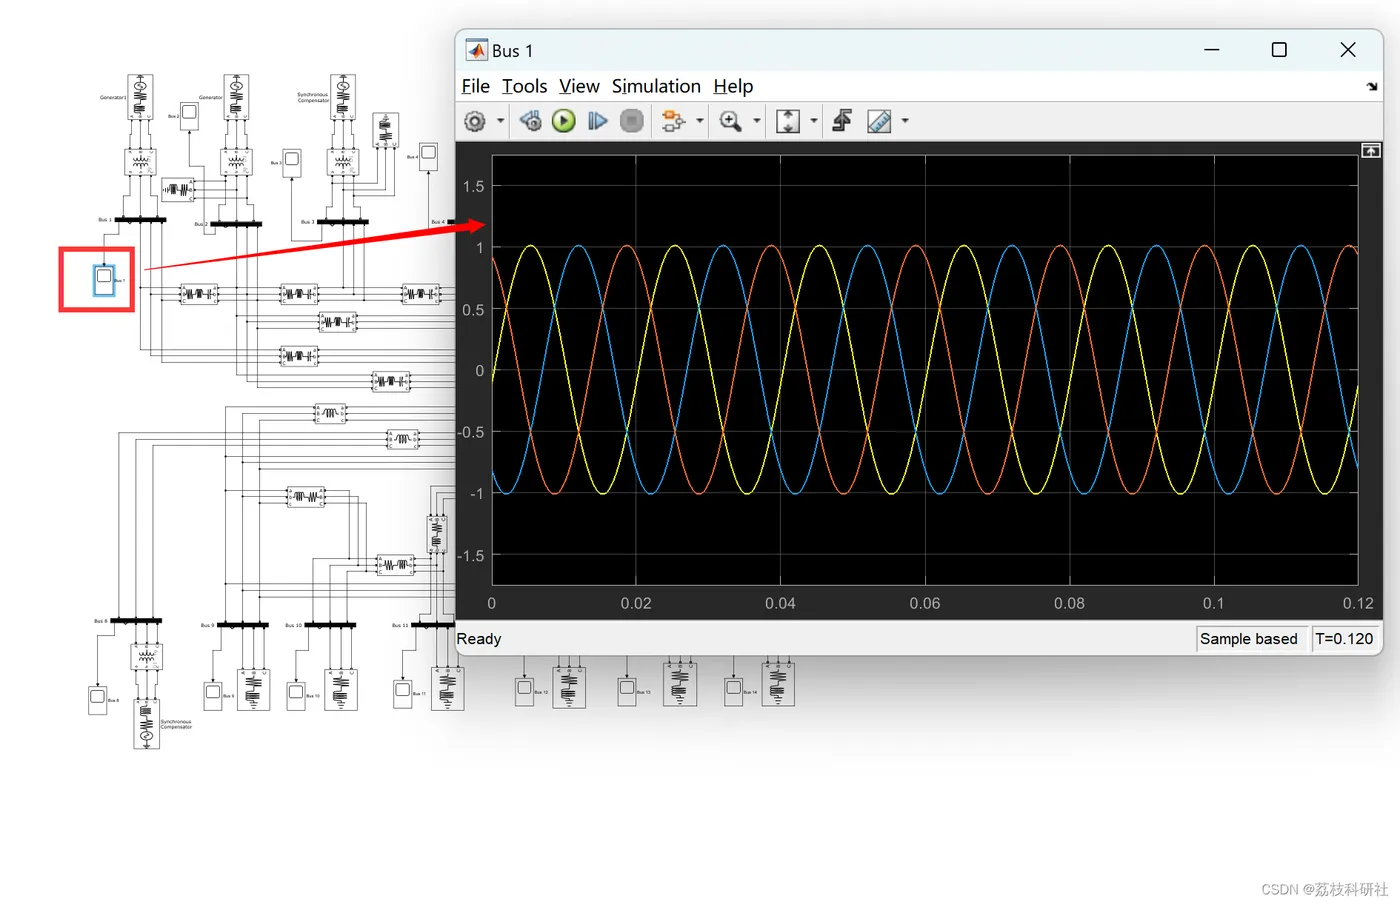Open the Tools menu
The height and width of the screenshot is (904, 1400).
524,86
